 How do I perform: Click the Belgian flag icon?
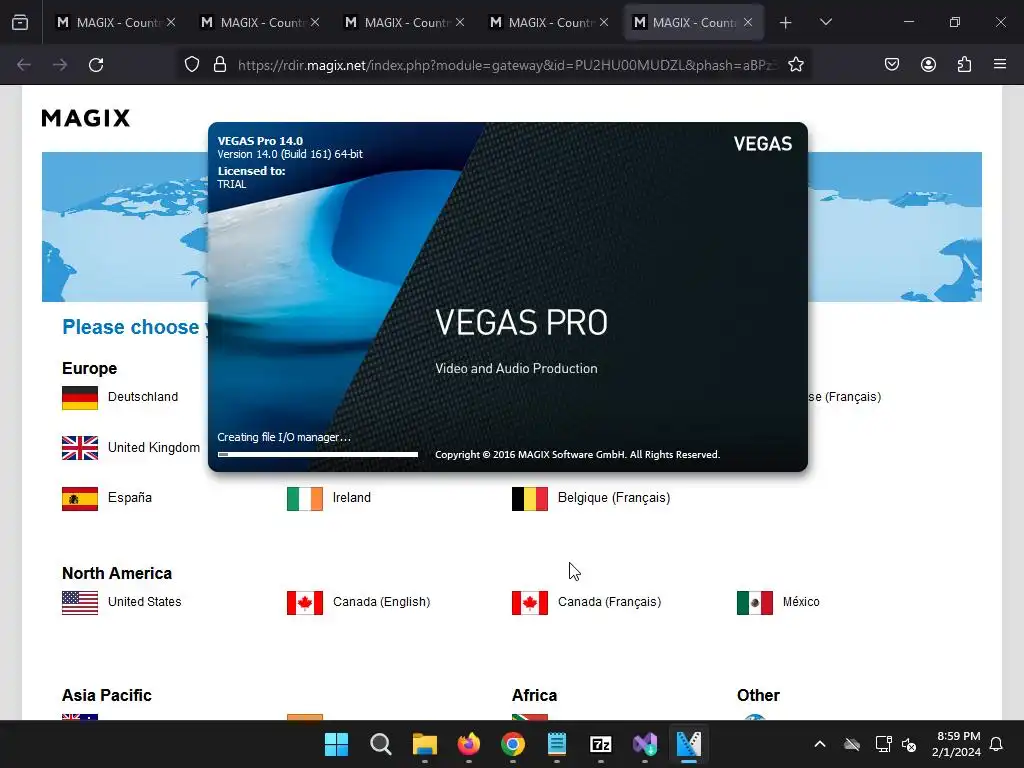(530, 499)
